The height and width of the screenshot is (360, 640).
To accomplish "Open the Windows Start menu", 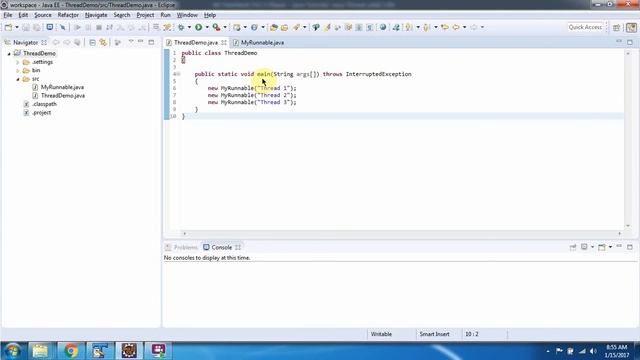I will click(13, 351).
